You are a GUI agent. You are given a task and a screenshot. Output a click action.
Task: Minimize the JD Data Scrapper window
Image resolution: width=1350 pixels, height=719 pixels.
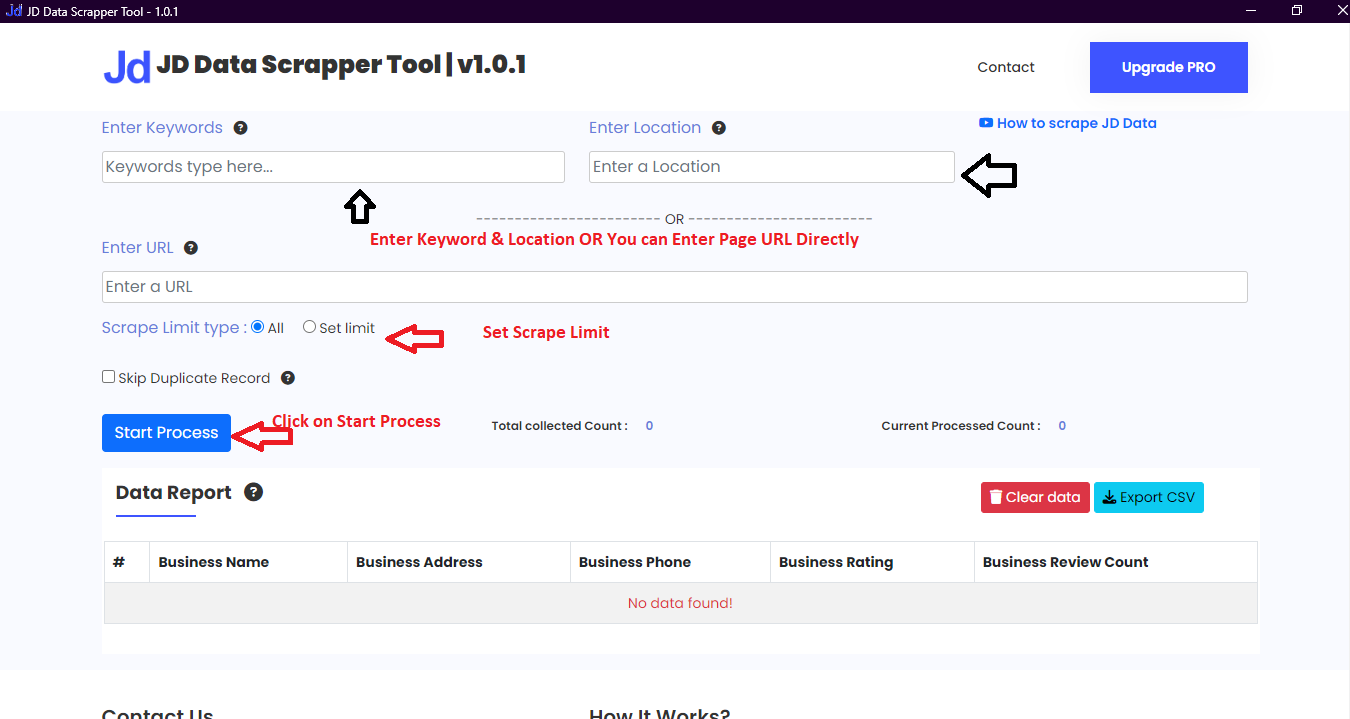click(x=1252, y=10)
